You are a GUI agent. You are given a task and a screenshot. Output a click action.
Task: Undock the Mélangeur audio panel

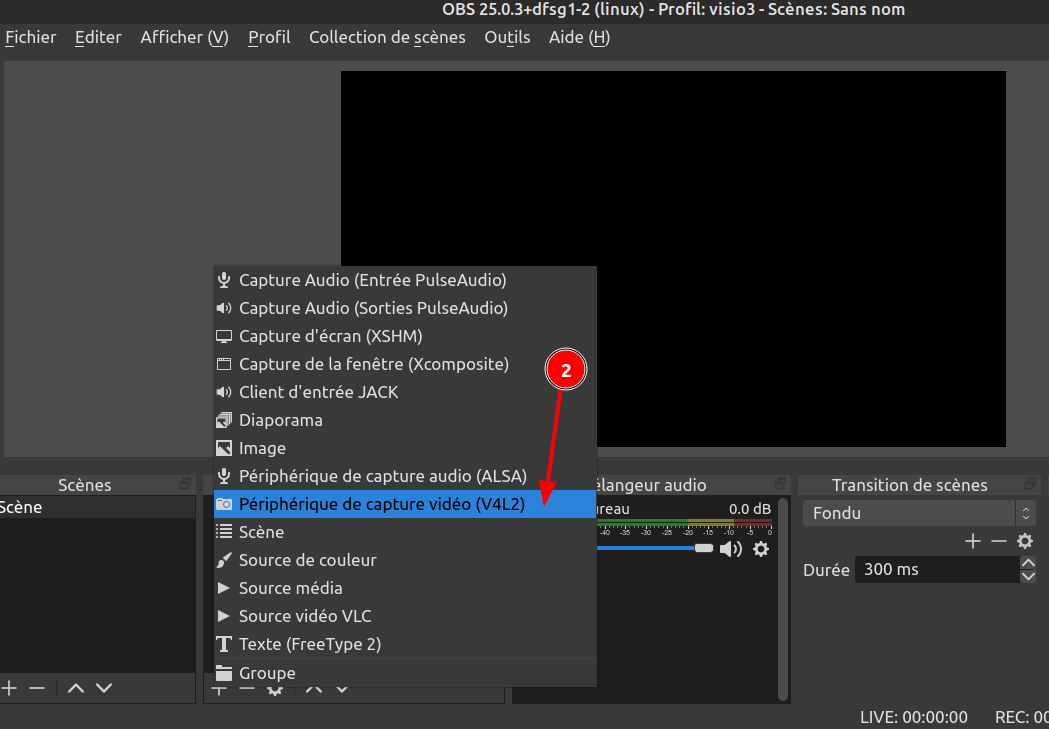pyautogui.click(x=780, y=484)
